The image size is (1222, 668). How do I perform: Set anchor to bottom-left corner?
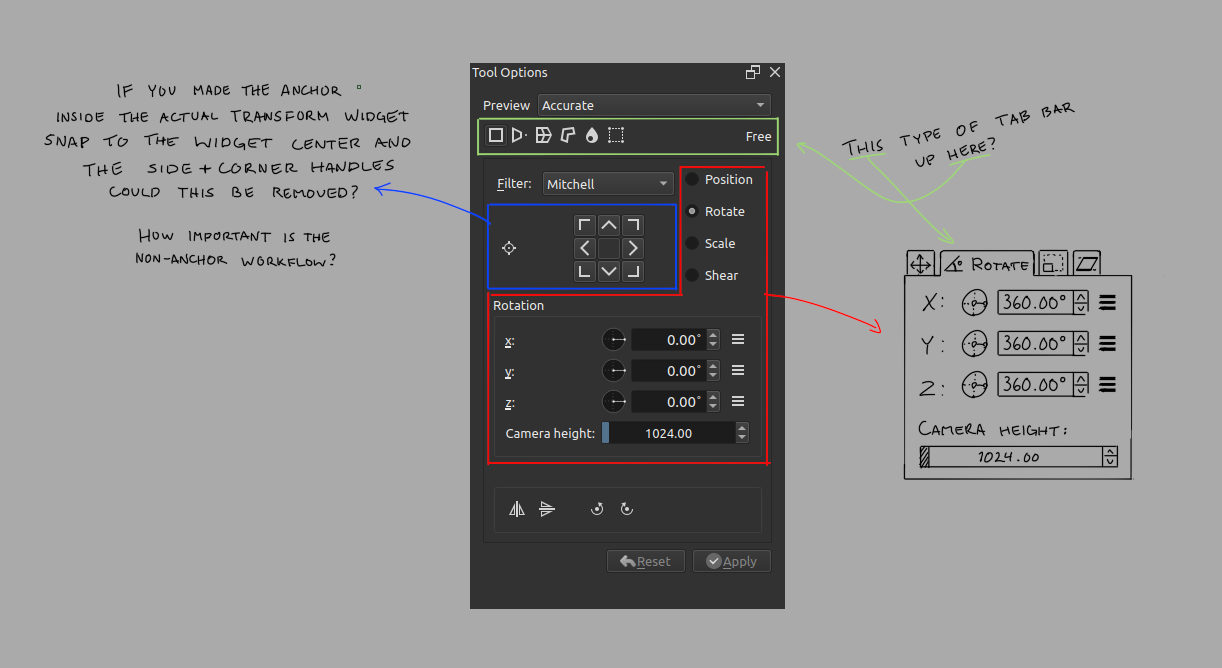585,271
